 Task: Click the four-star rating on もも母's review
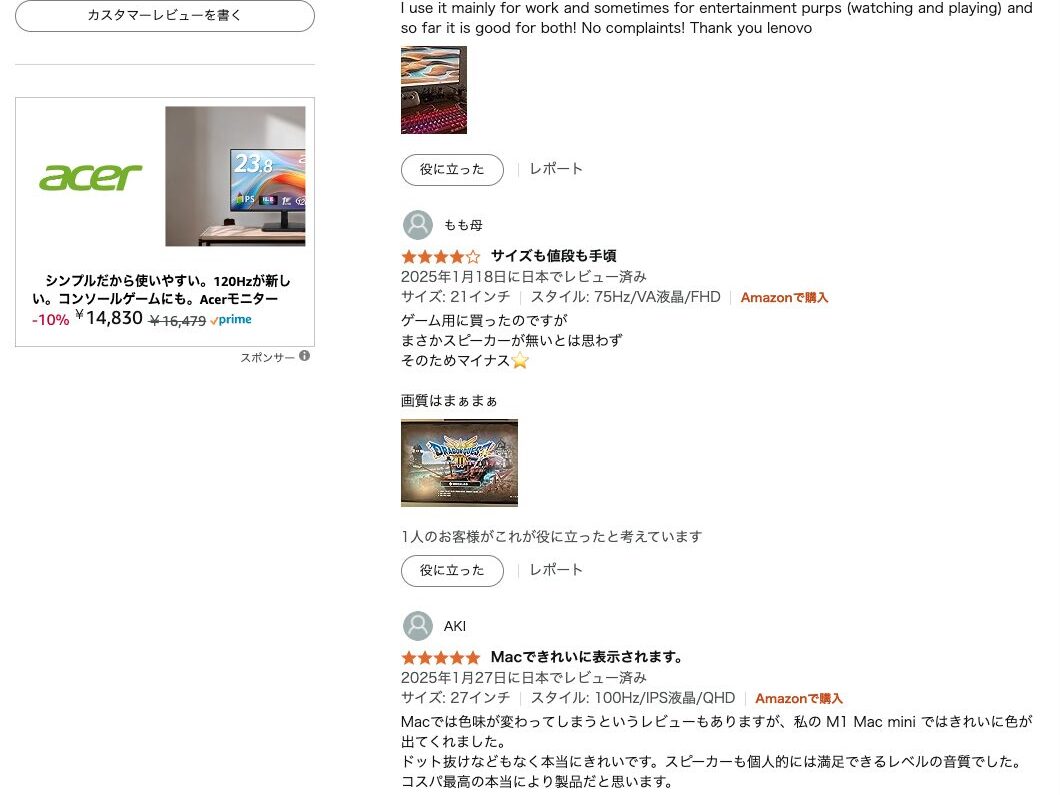[440, 257]
